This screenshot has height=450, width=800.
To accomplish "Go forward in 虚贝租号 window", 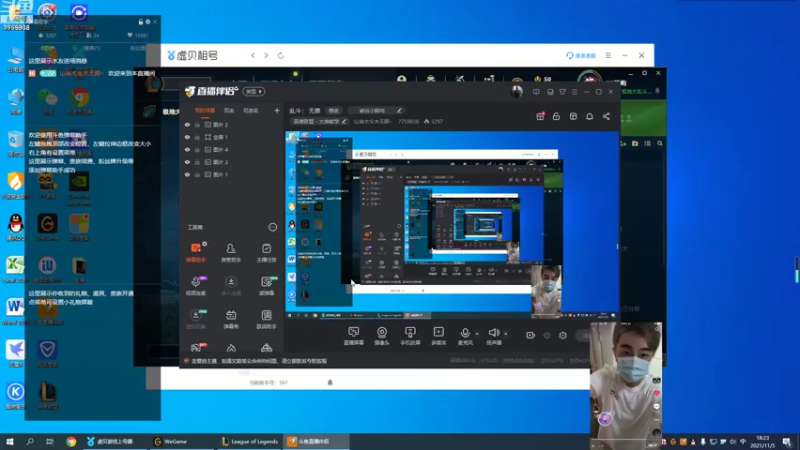I will tap(266, 55).
